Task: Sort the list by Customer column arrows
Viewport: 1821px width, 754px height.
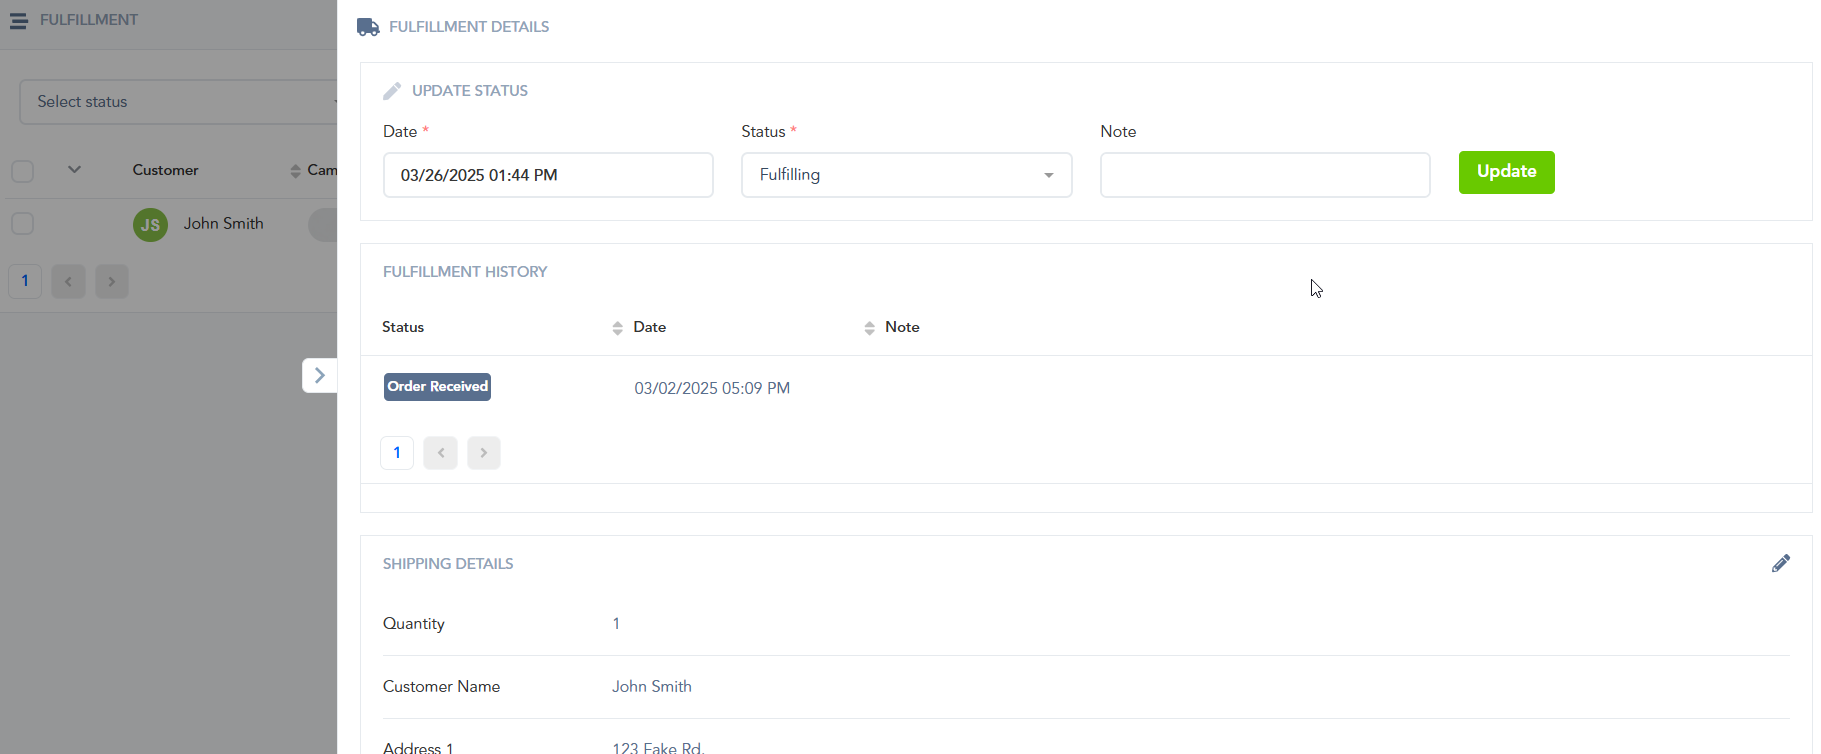Action: [295, 171]
